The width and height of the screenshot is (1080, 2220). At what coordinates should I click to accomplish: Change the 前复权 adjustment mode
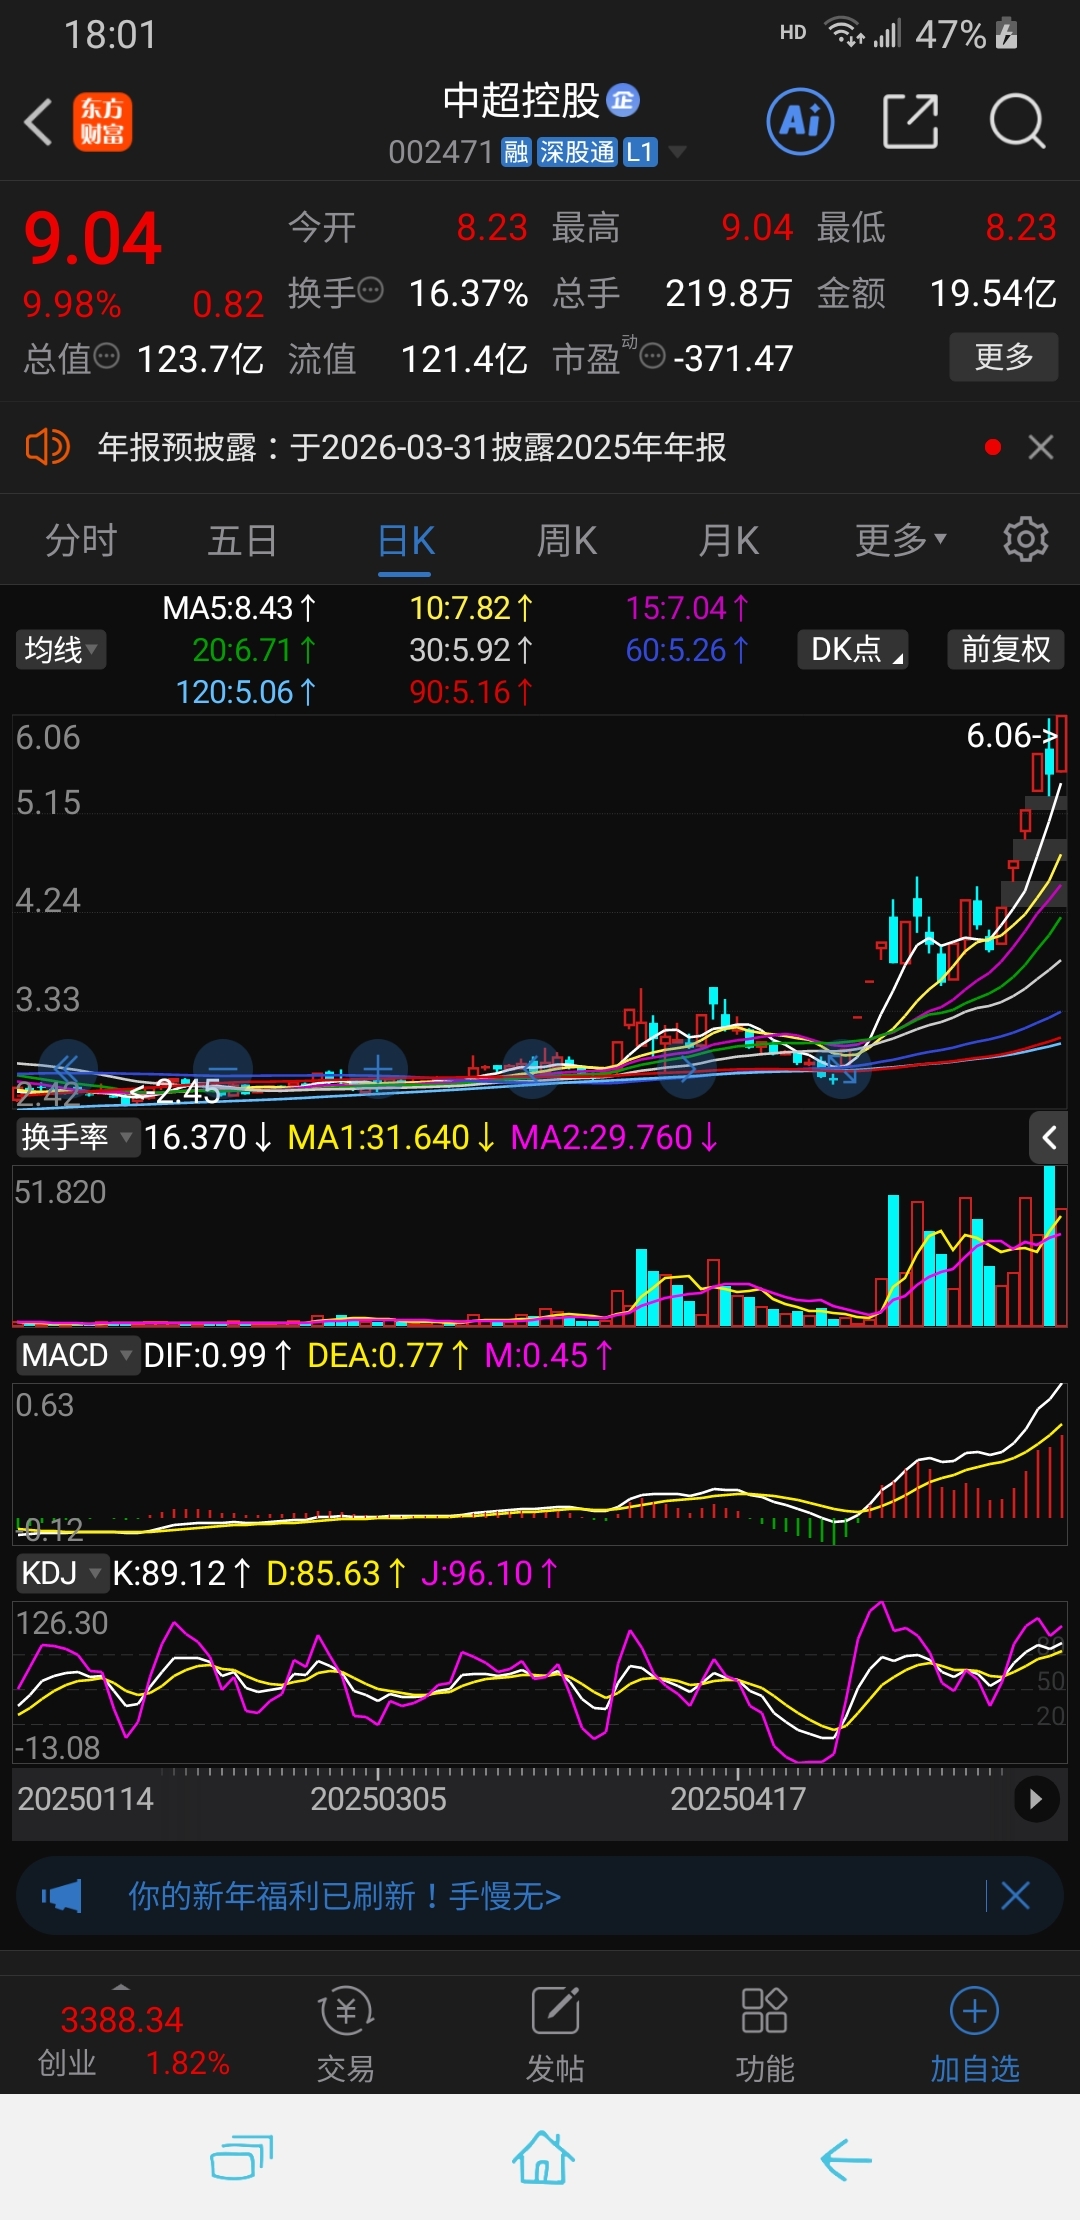point(1005,650)
